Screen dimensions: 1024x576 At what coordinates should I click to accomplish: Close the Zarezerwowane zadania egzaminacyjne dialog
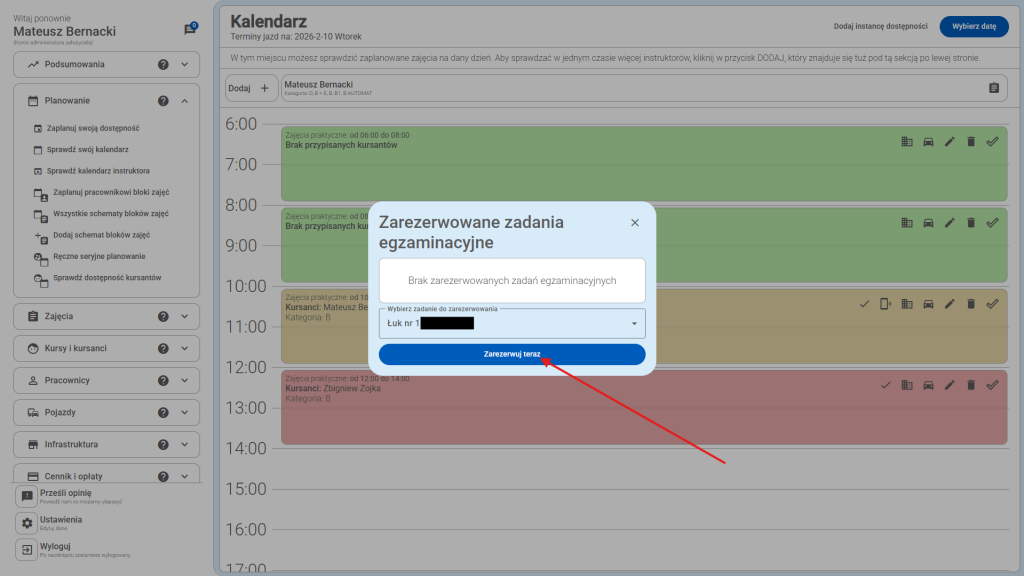(x=635, y=222)
